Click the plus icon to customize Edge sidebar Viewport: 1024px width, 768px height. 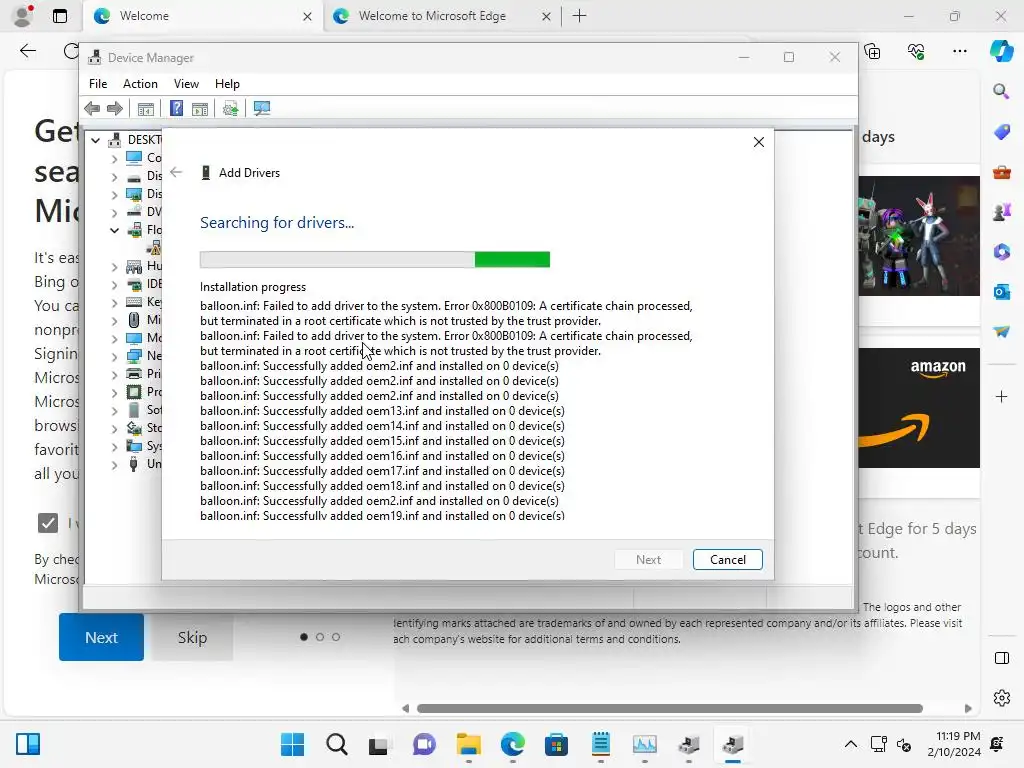(x=1001, y=396)
